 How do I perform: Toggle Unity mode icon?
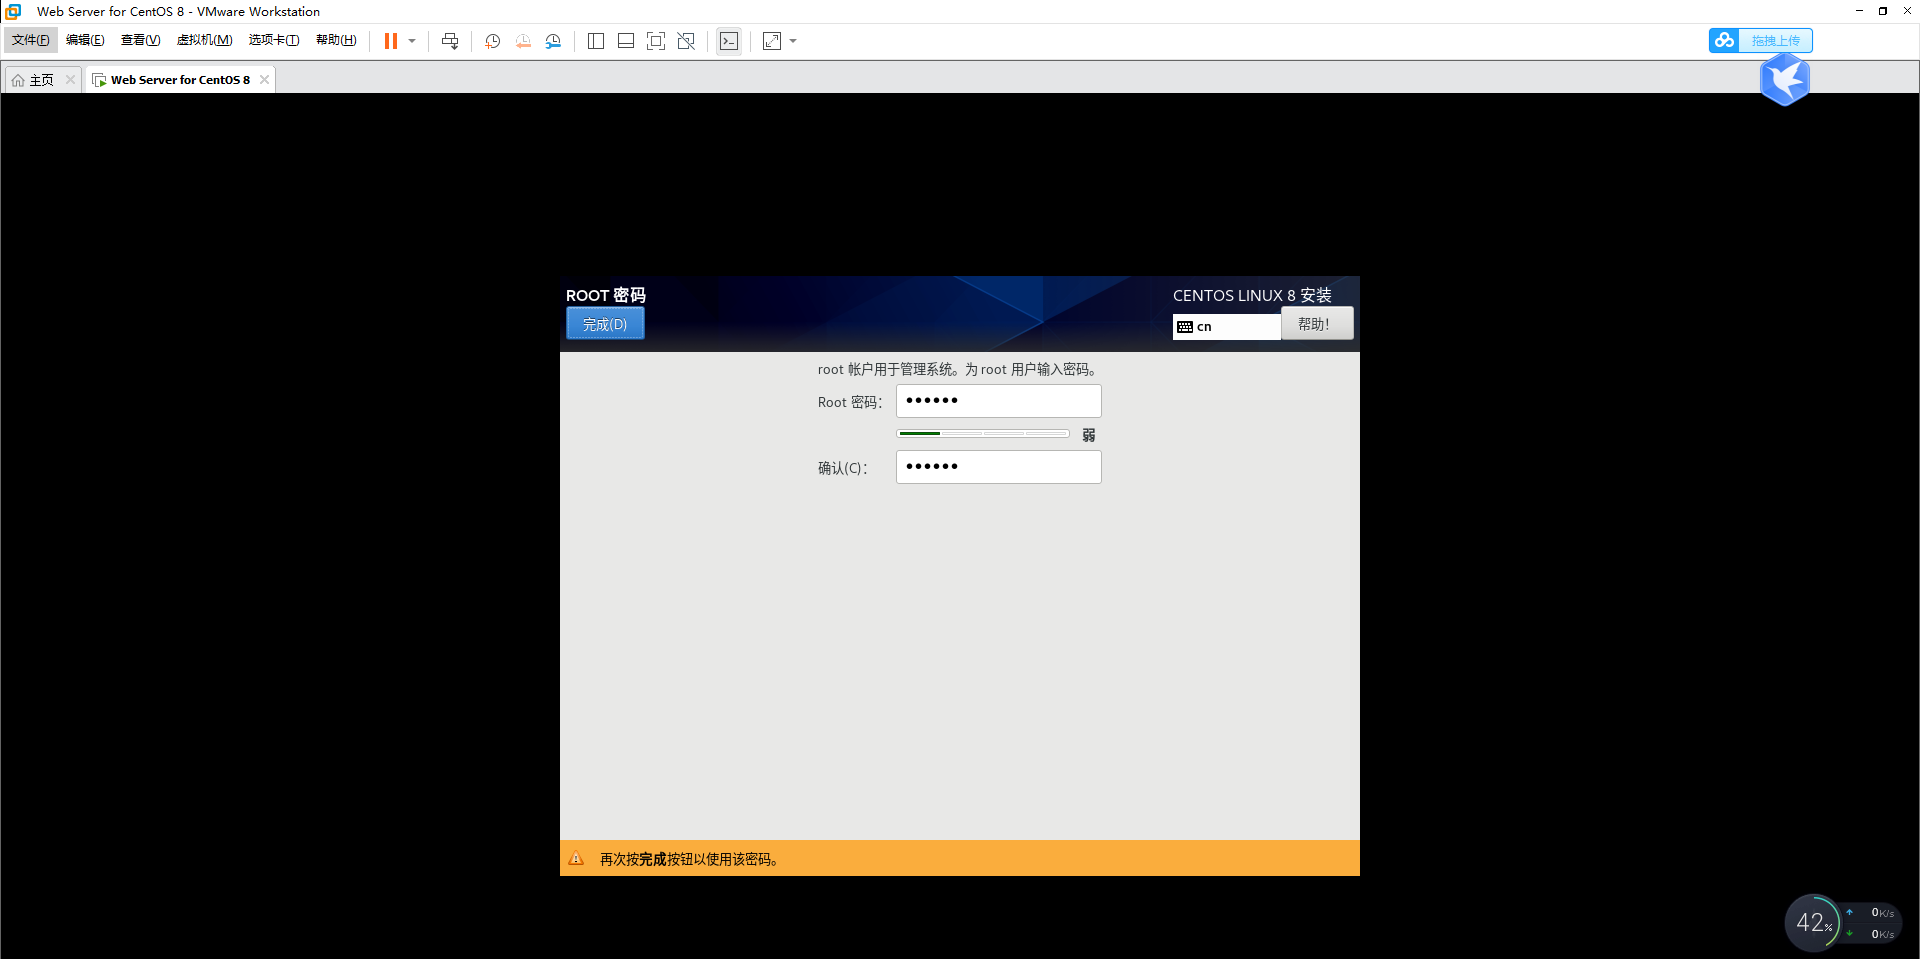(x=686, y=41)
